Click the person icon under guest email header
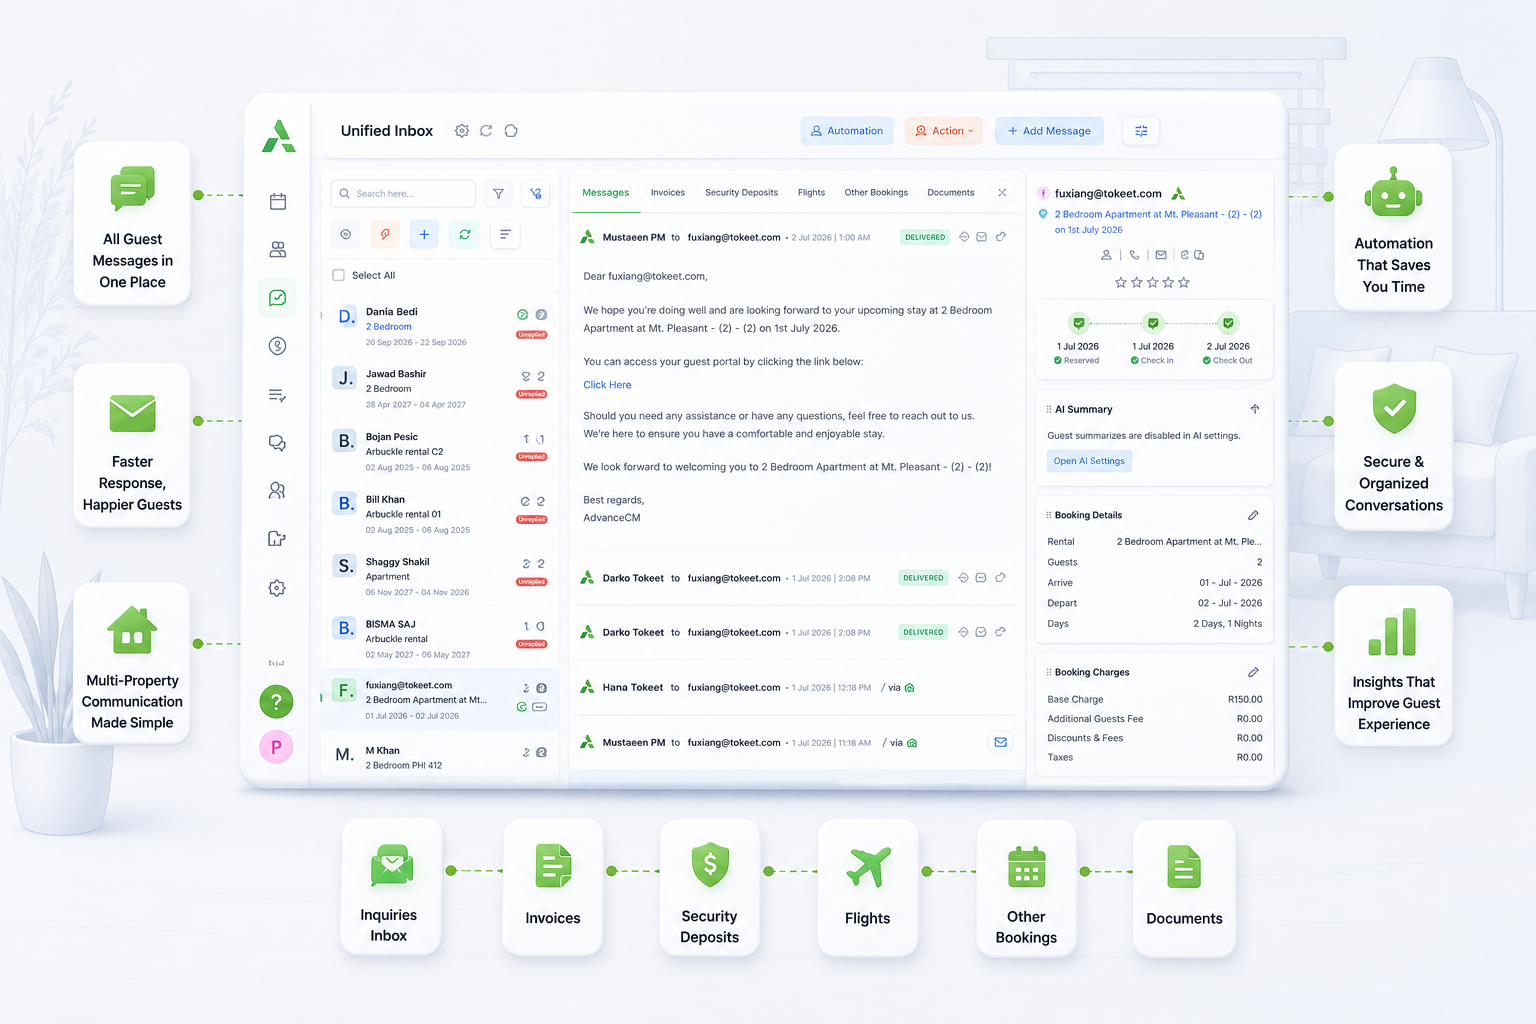 pos(1106,255)
